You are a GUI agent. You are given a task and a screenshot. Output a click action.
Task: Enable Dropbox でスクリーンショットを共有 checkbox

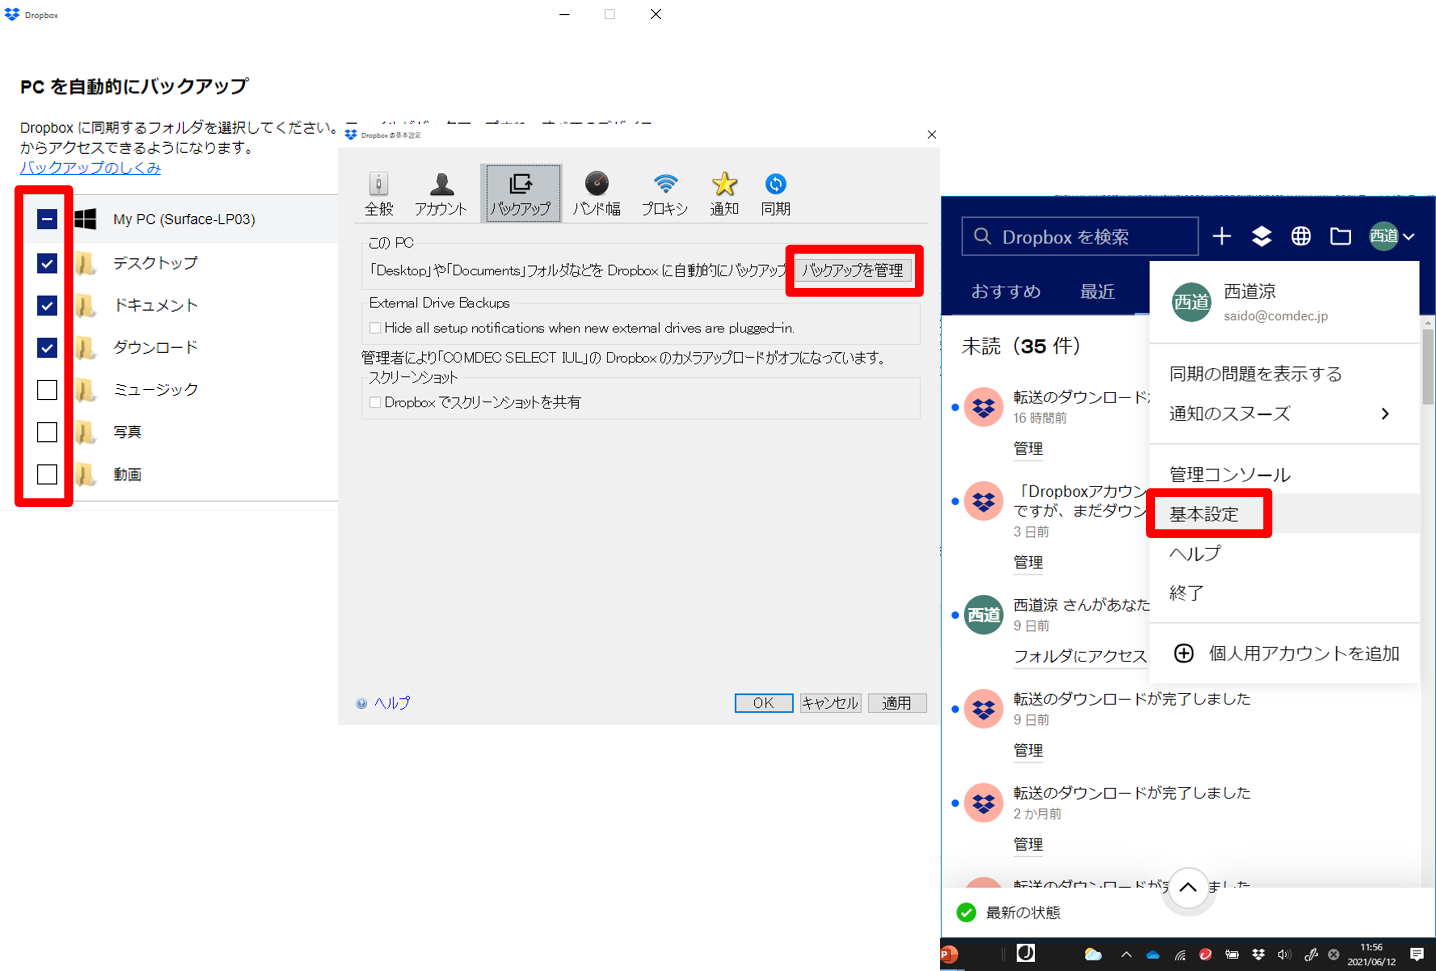click(x=375, y=402)
